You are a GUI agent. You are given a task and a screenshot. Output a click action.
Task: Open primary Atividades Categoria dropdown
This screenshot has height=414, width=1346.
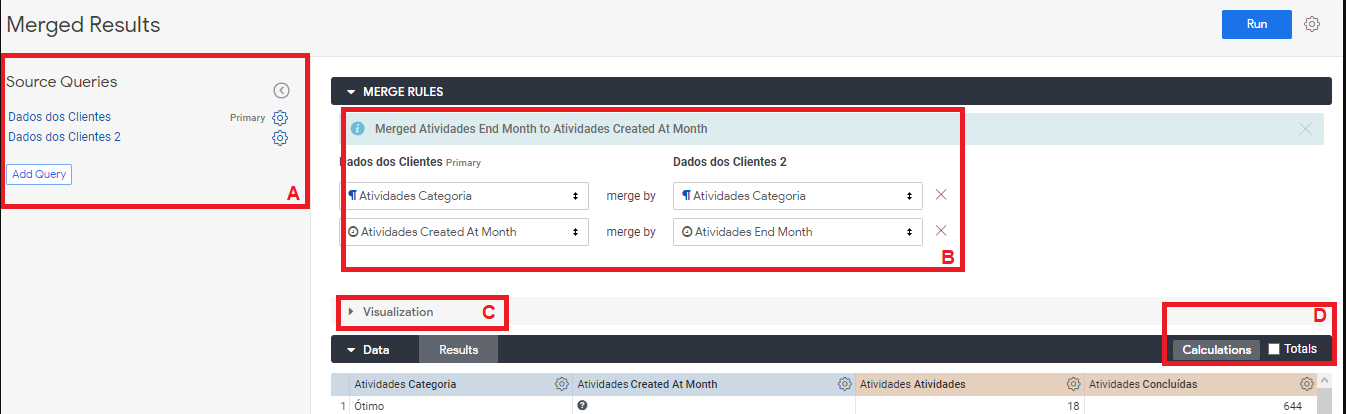click(x=464, y=196)
